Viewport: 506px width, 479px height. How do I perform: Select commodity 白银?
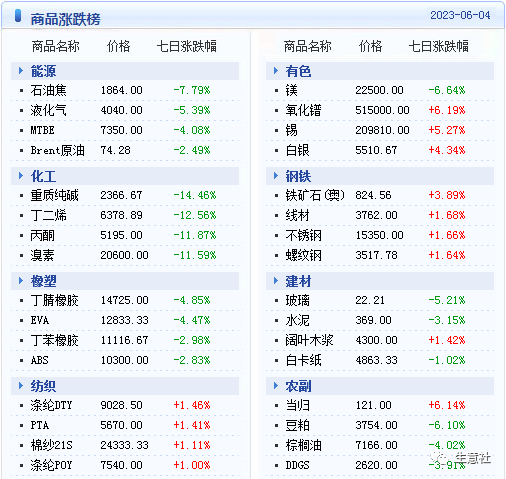pyautogui.click(x=297, y=150)
